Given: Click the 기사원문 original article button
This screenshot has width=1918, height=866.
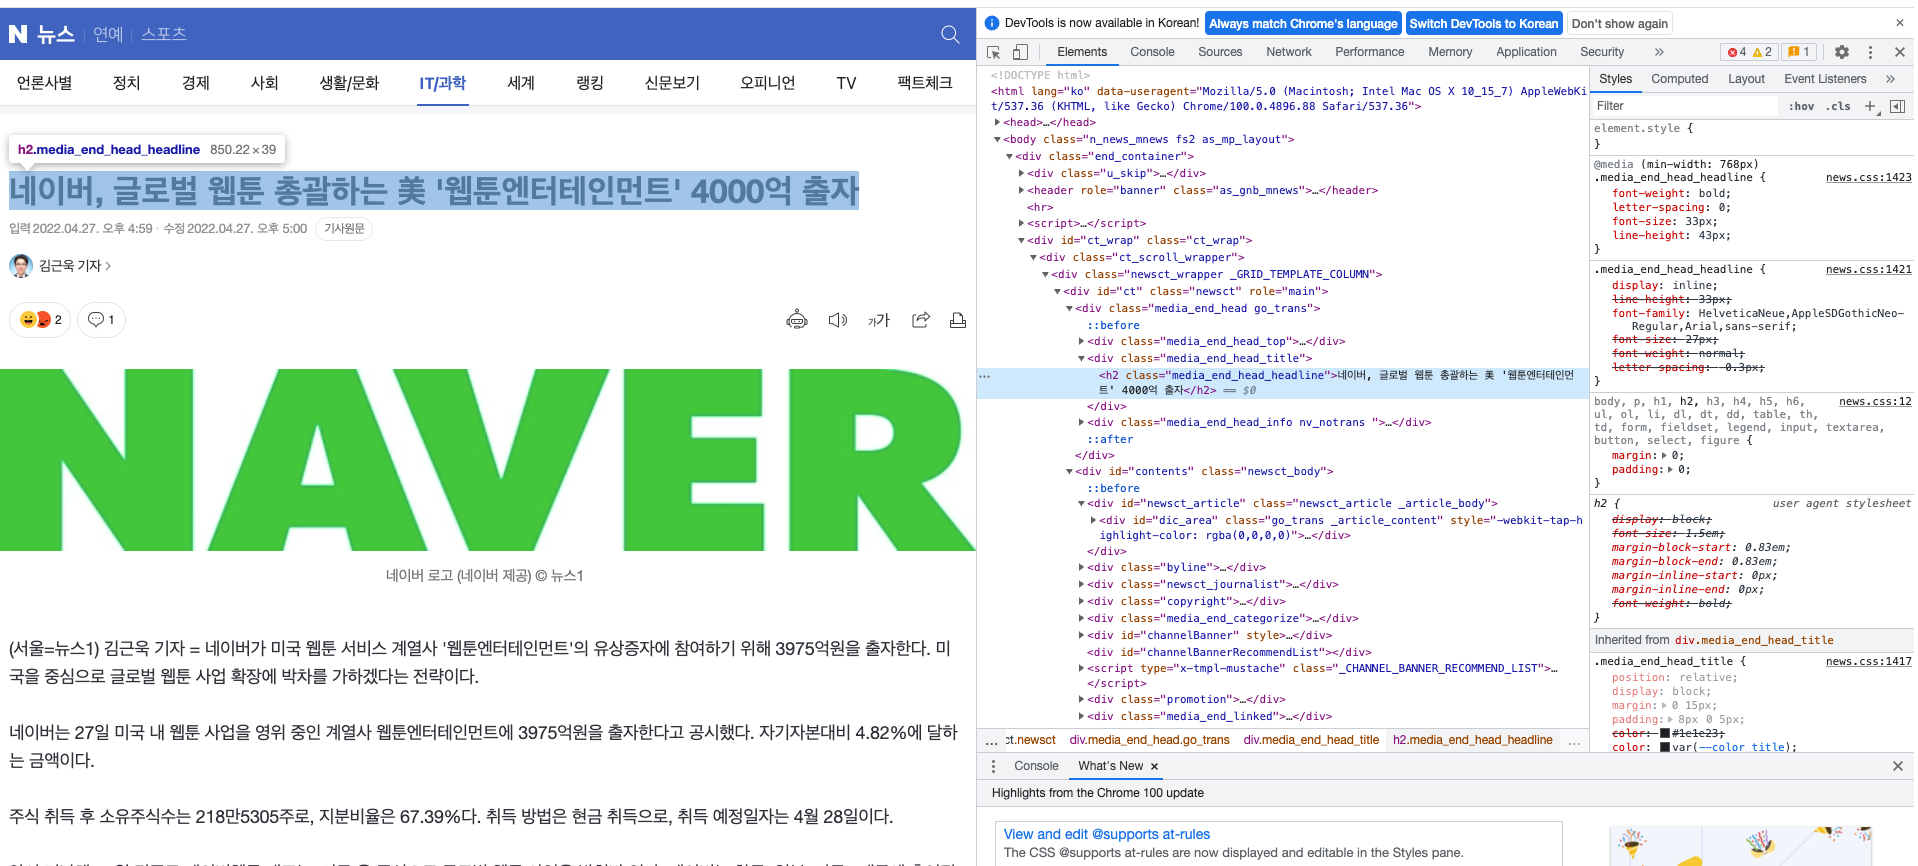Looking at the screenshot, I should [x=344, y=229].
